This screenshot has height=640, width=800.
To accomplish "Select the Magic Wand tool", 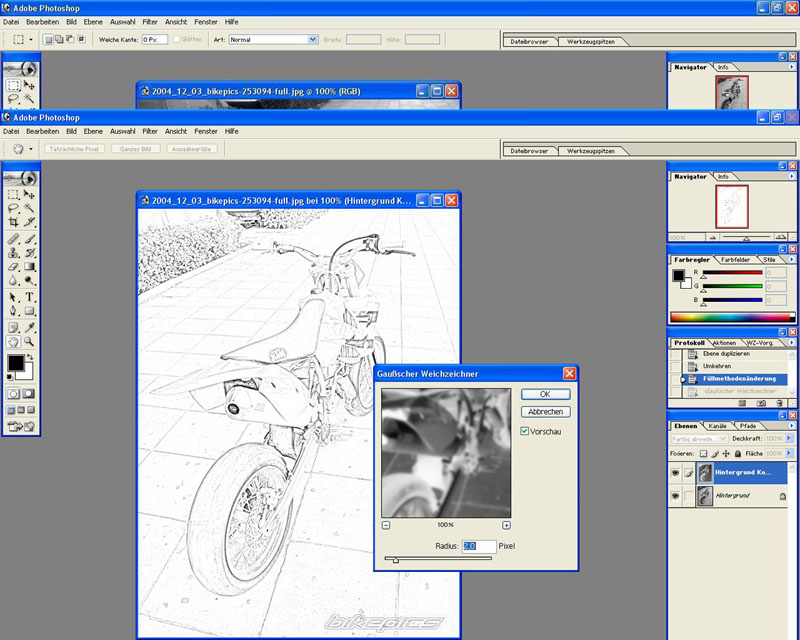I will [30, 209].
